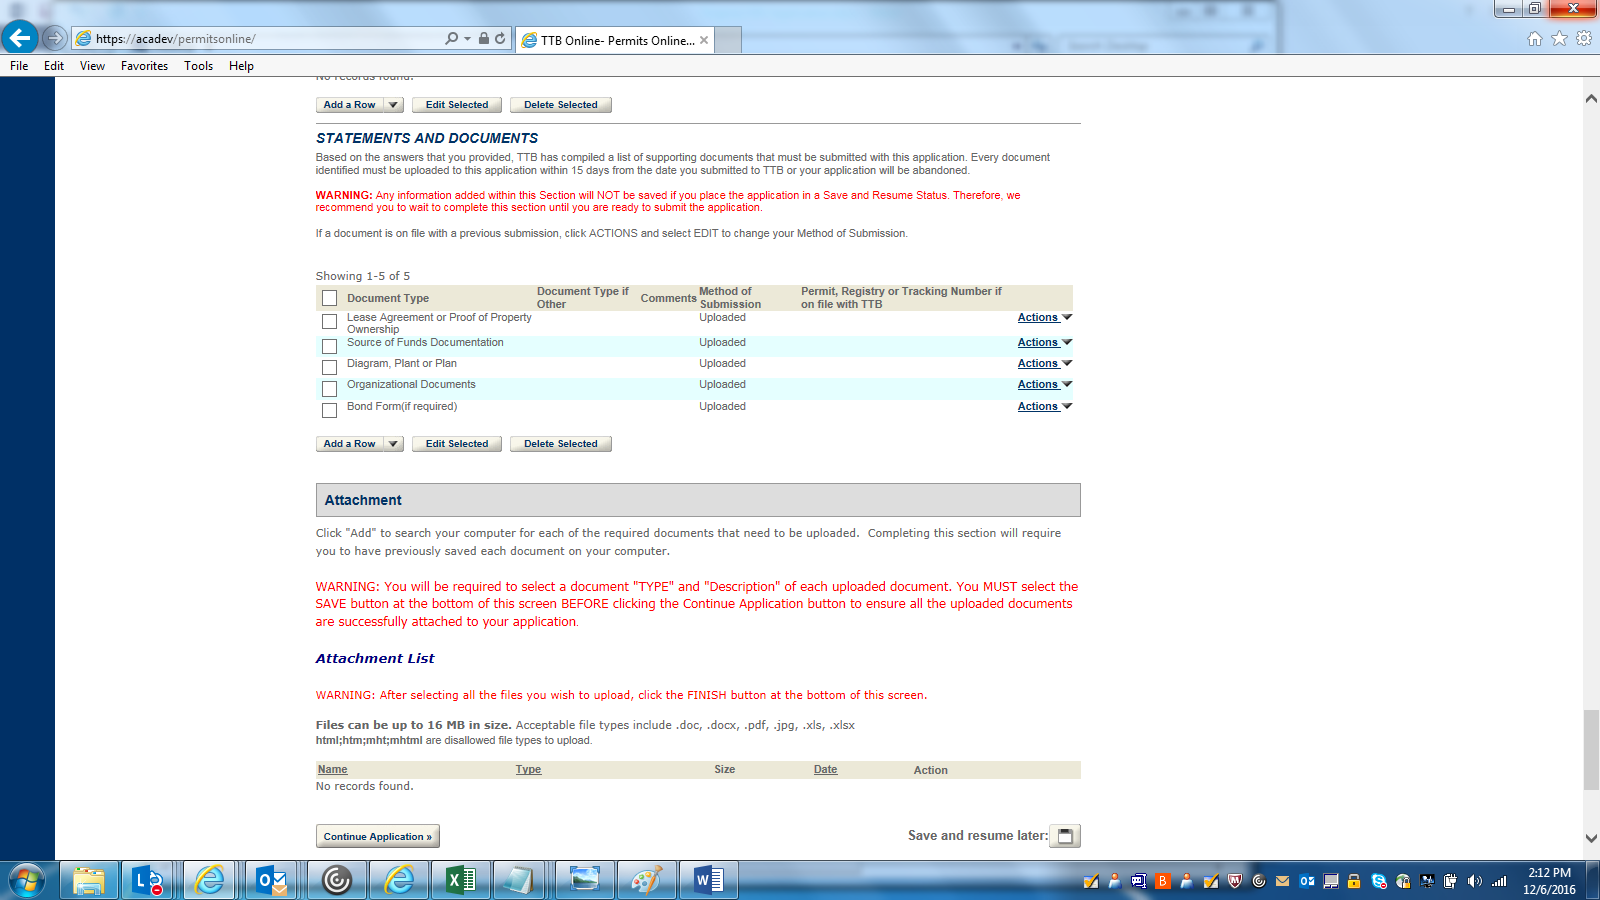
Task: Click the volume speaker icon in system tray
Action: pos(1475,881)
